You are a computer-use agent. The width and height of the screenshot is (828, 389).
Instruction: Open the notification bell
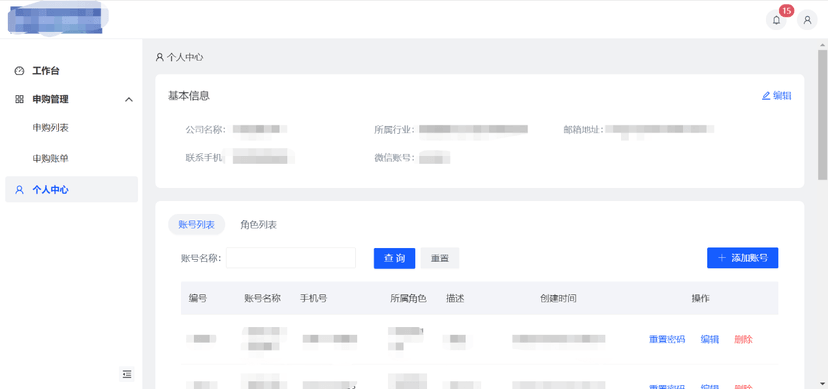pos(776,20)
